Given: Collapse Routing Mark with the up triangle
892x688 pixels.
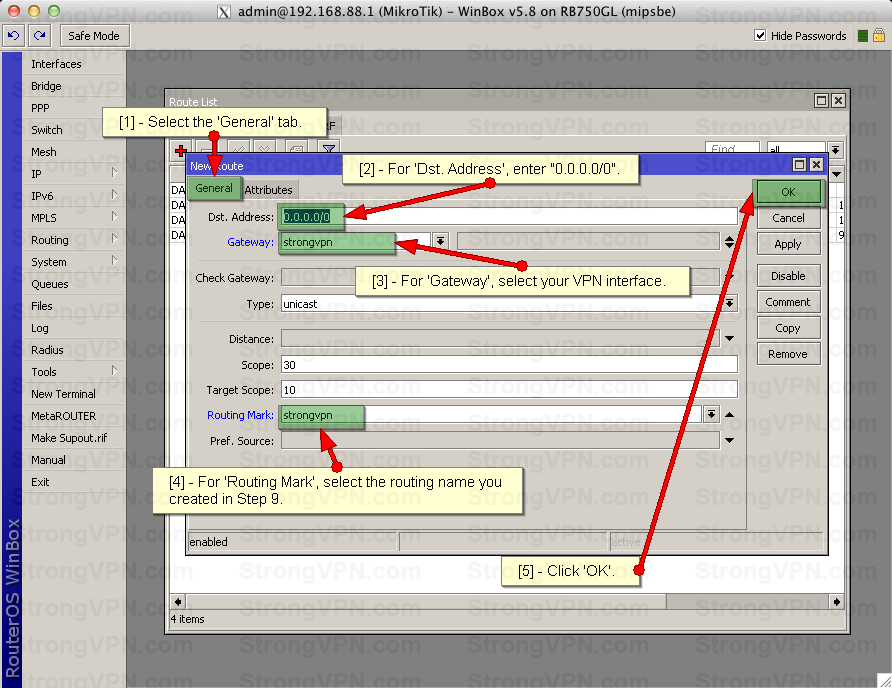Looking at the screenshot, I should pos(729,414).
